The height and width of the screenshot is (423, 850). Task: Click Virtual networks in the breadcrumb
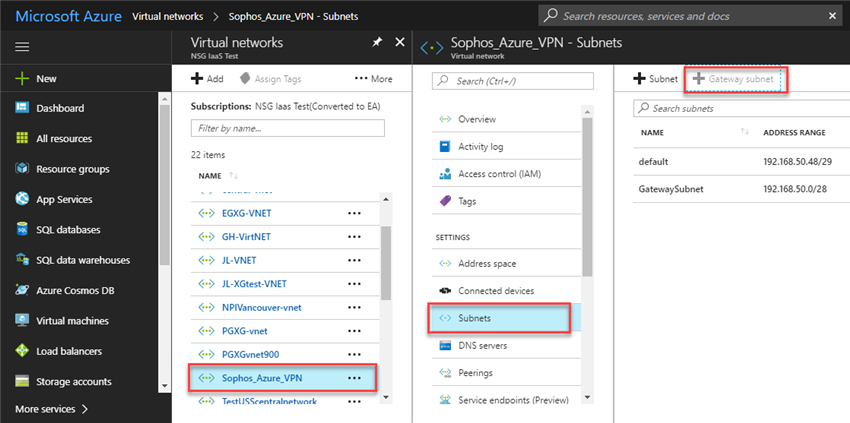click(168, 16)
